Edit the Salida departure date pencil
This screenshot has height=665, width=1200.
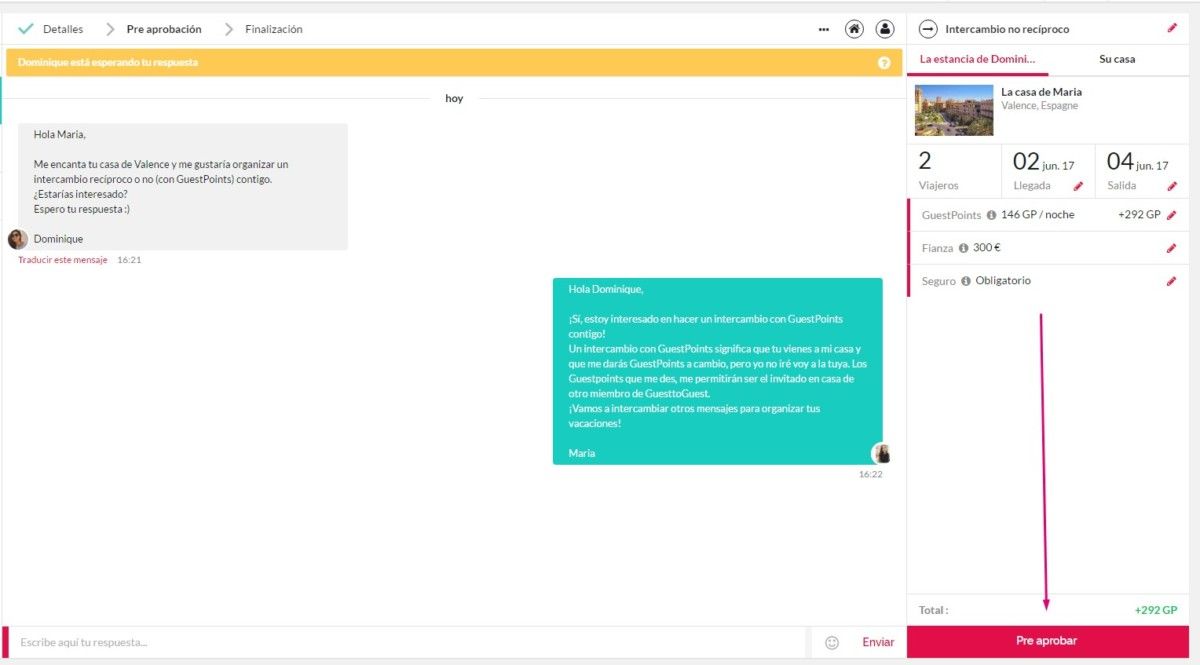click(x=1172, y=186)
